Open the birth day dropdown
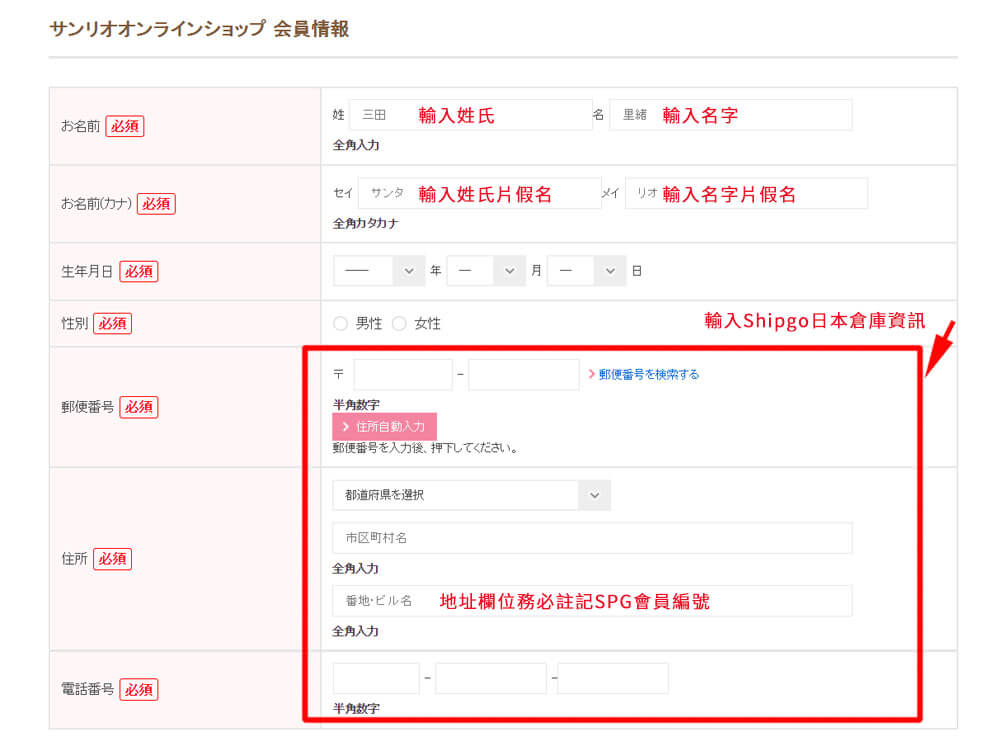Screen dimensions: 1000x737 click(586, 271)
